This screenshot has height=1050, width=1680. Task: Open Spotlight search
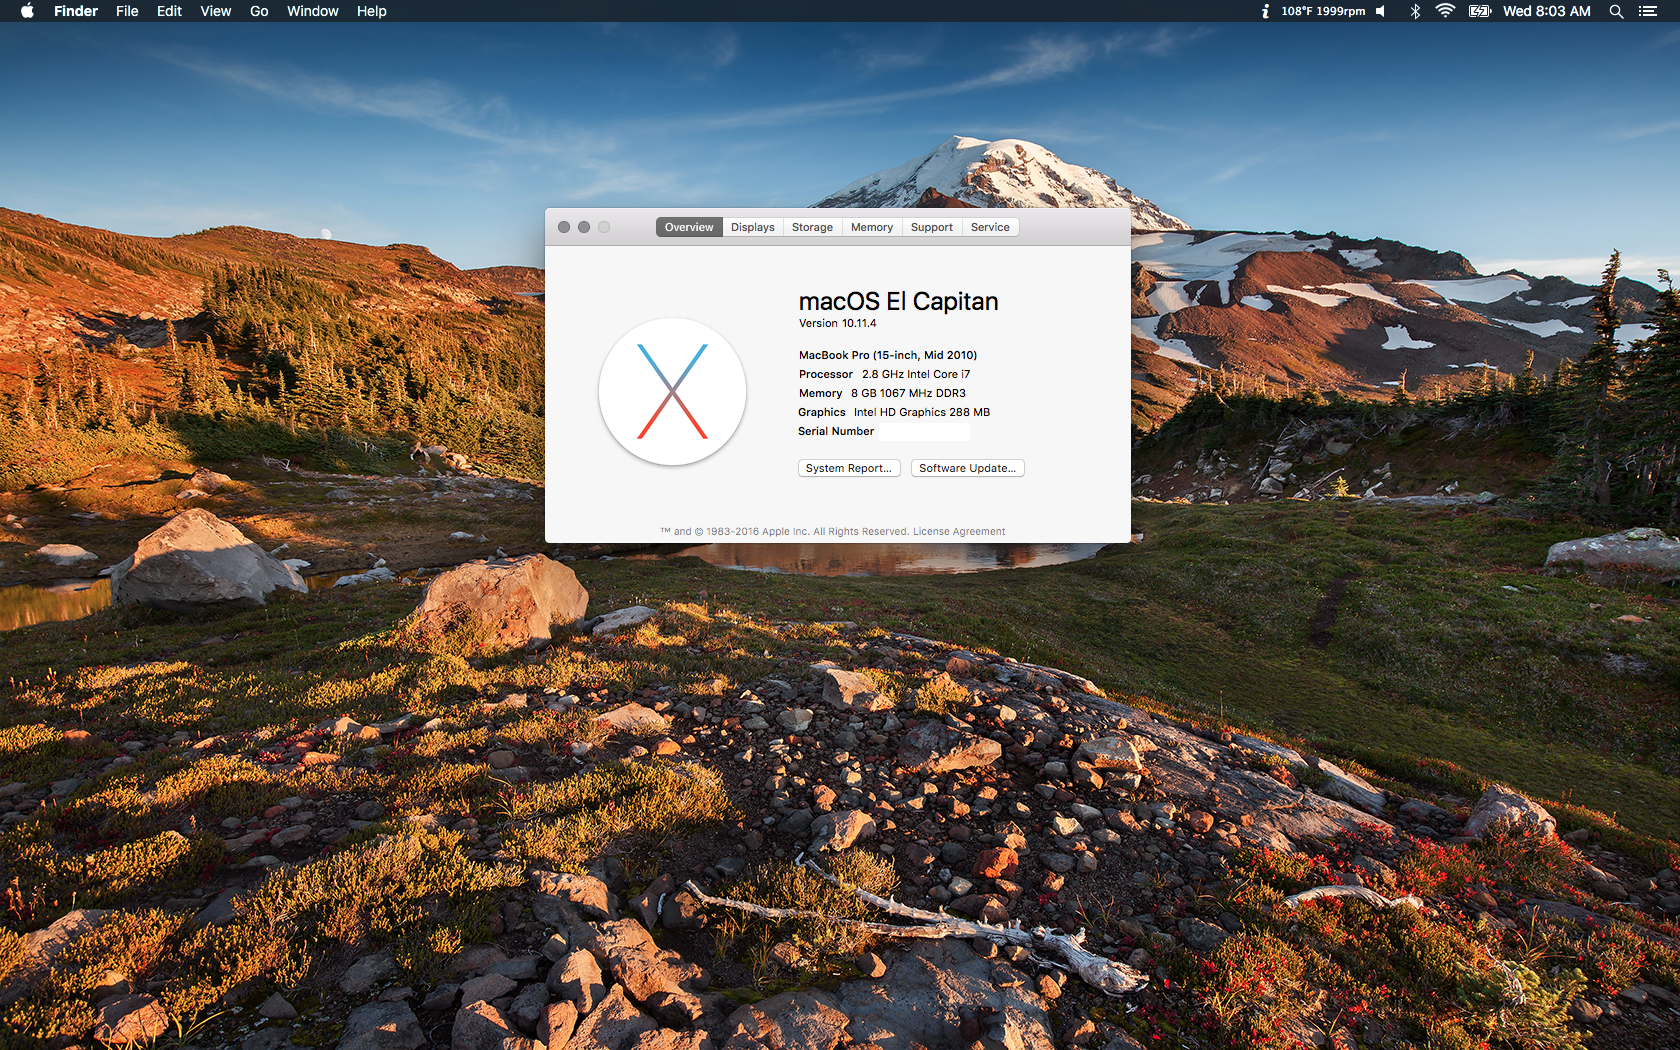click(x=1616, y=11)
